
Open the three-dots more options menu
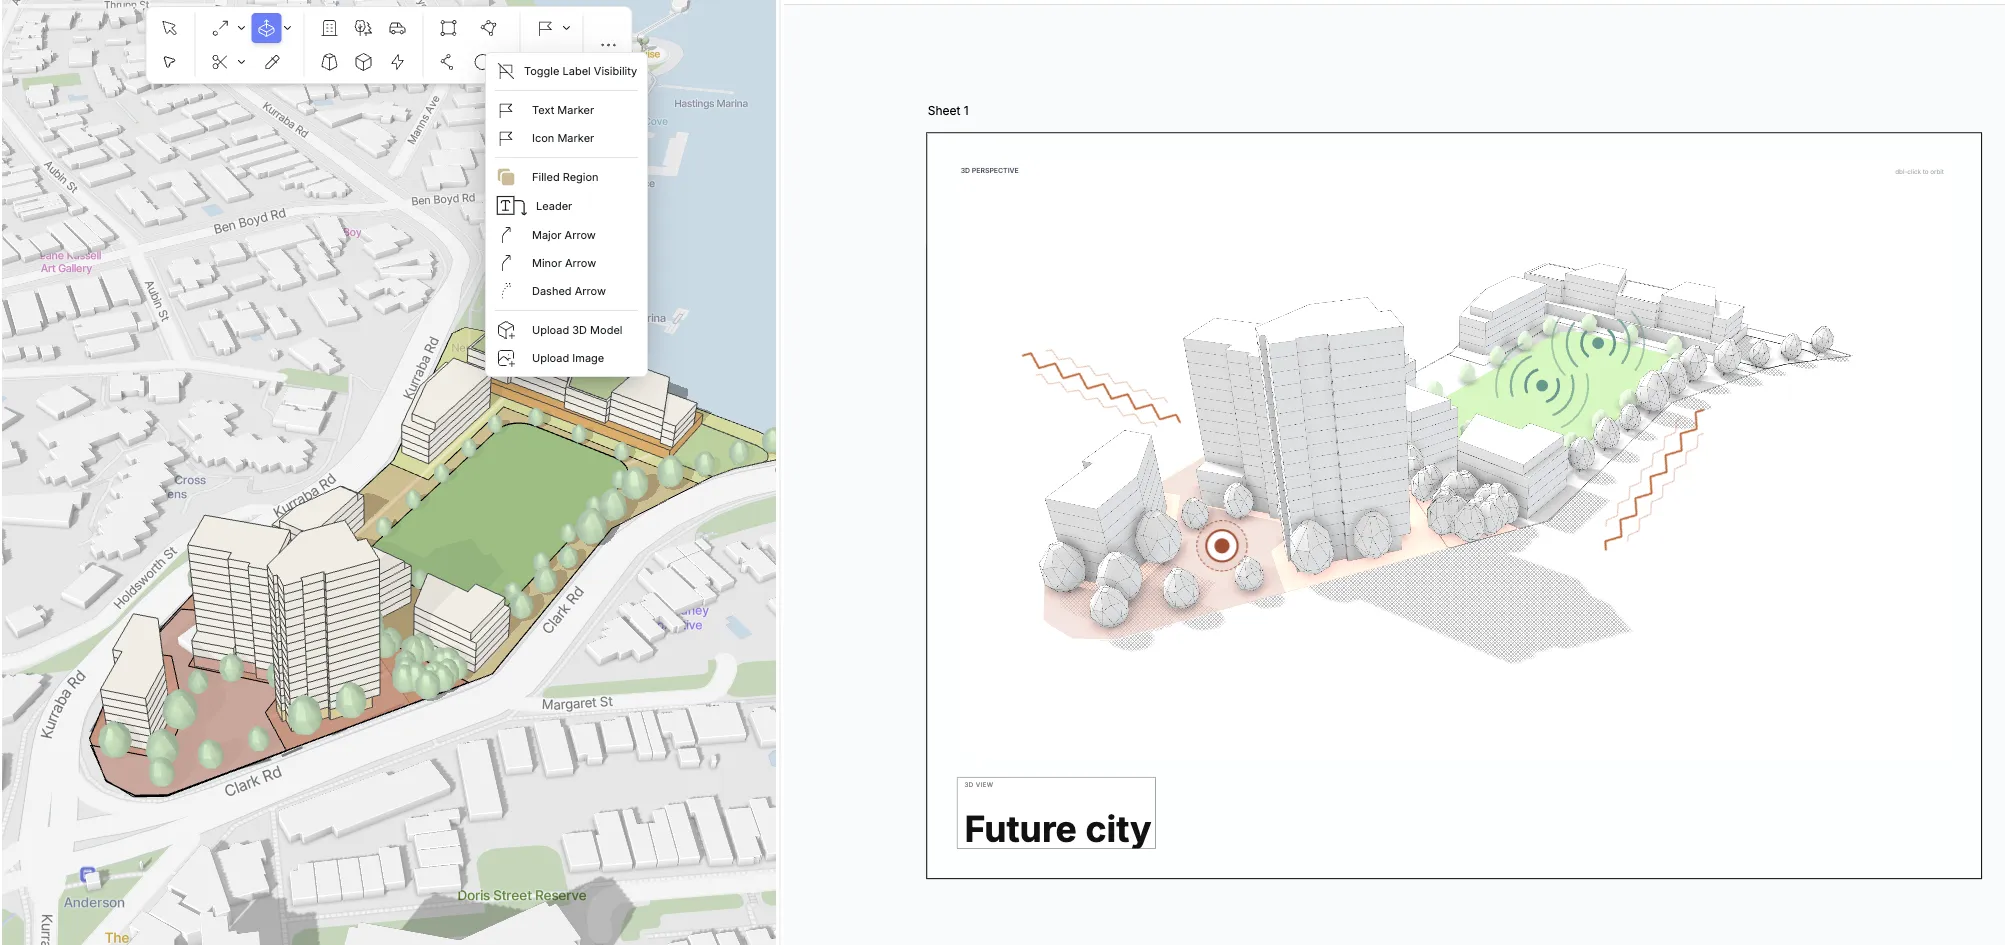click(x=608, y=45)
